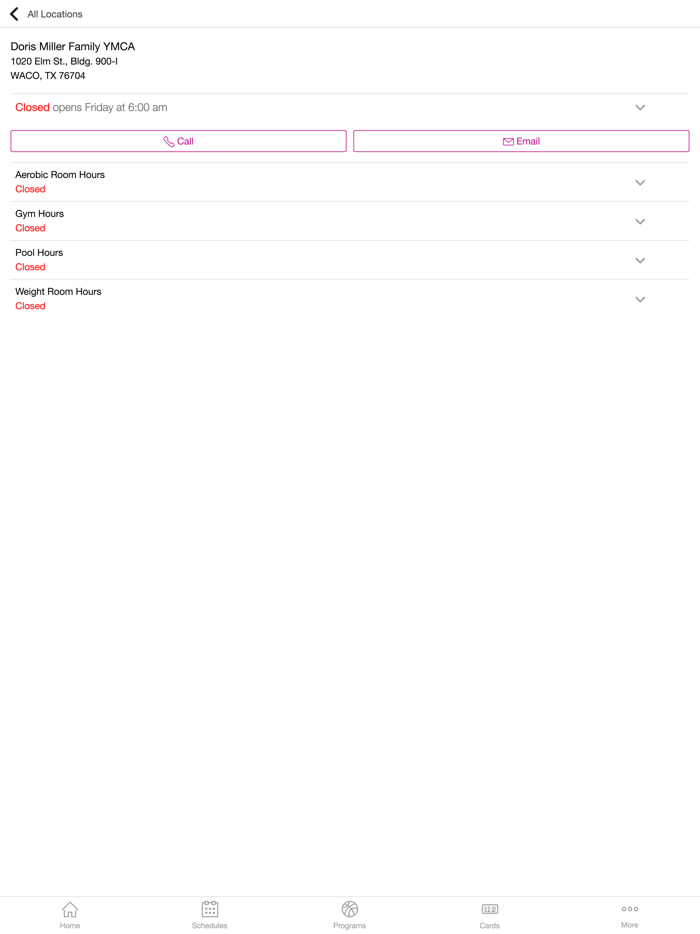
Task: Select the Weight Room Hours label
Action: pyautogui.click(x=58, y=291)
